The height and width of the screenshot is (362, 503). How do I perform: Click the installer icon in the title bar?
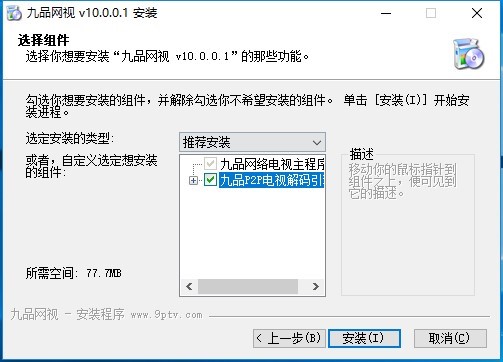tap(14, 13)
